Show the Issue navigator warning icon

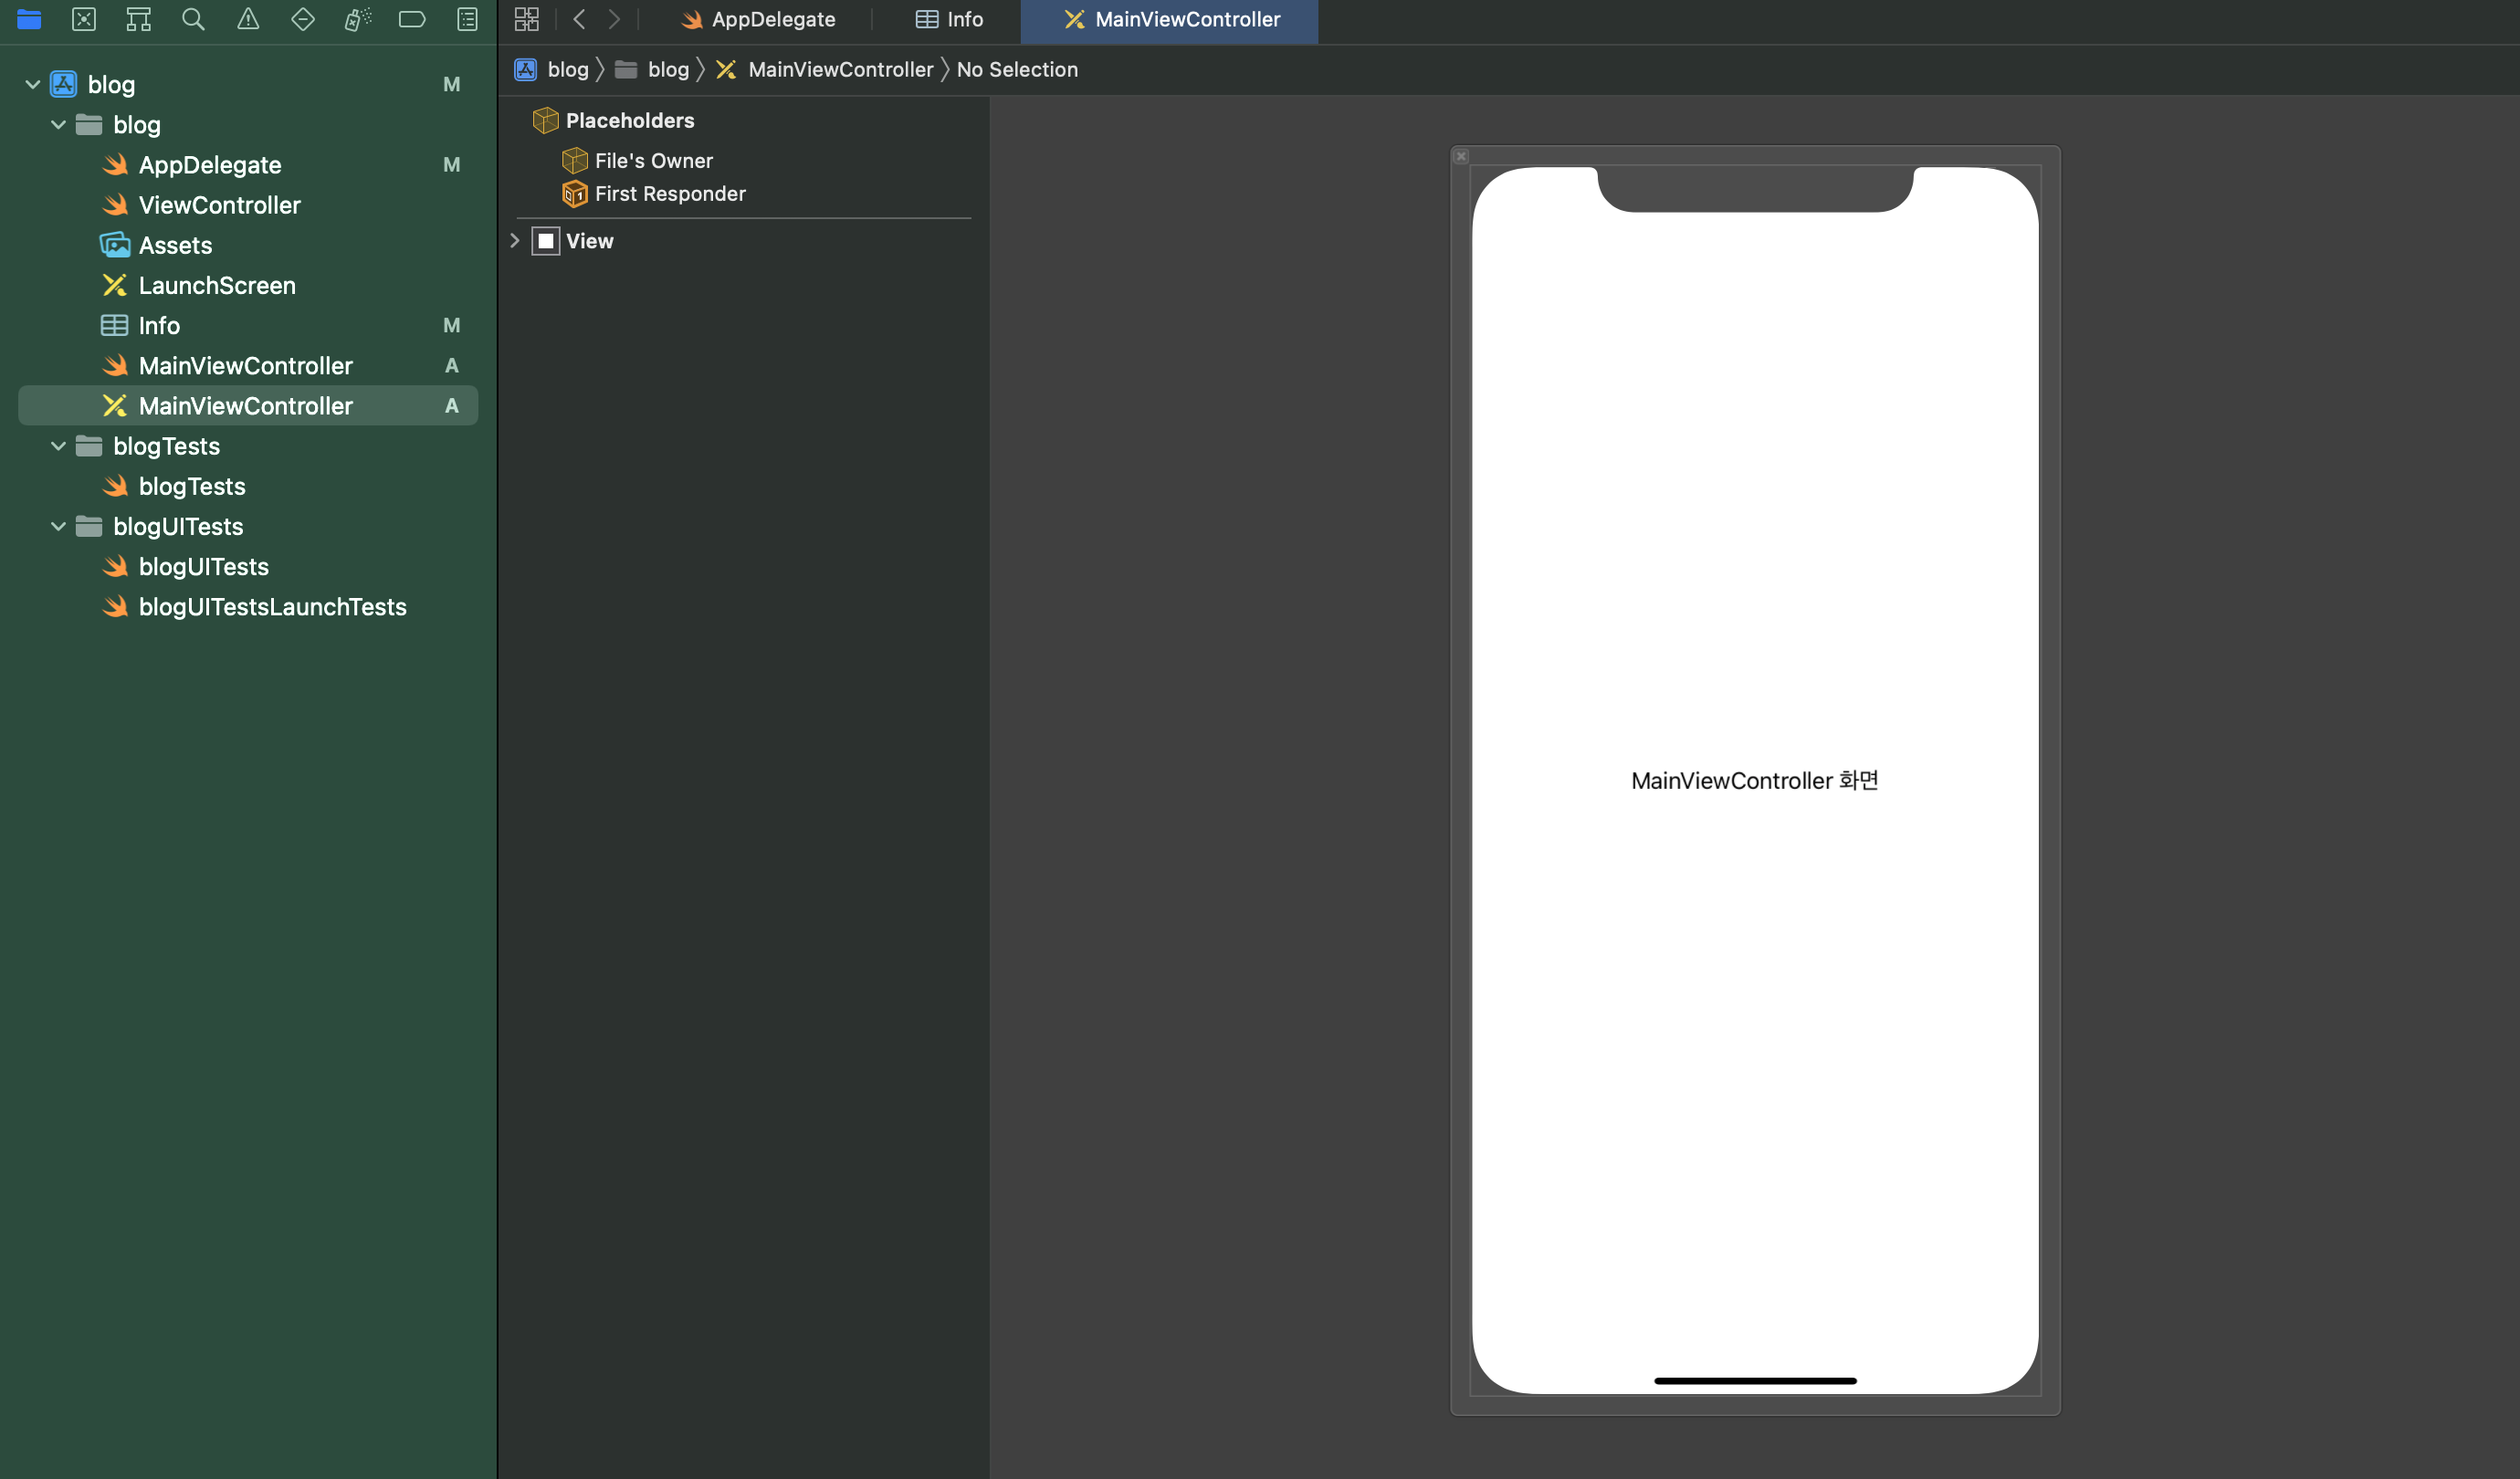point(248,19)
